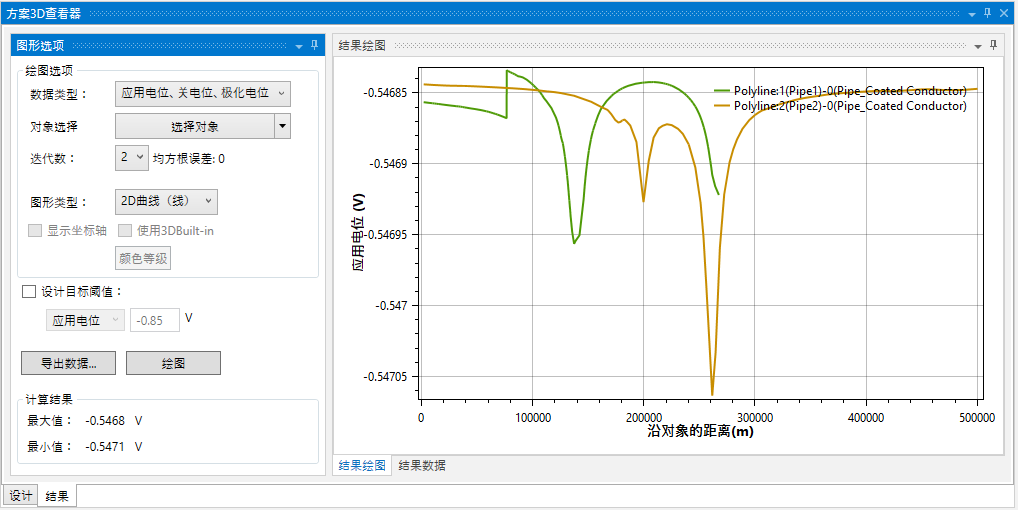Screen dimensions: 1018x510
Task: Pin the 图形选项 panel
Action: click(x=314, y=45)
